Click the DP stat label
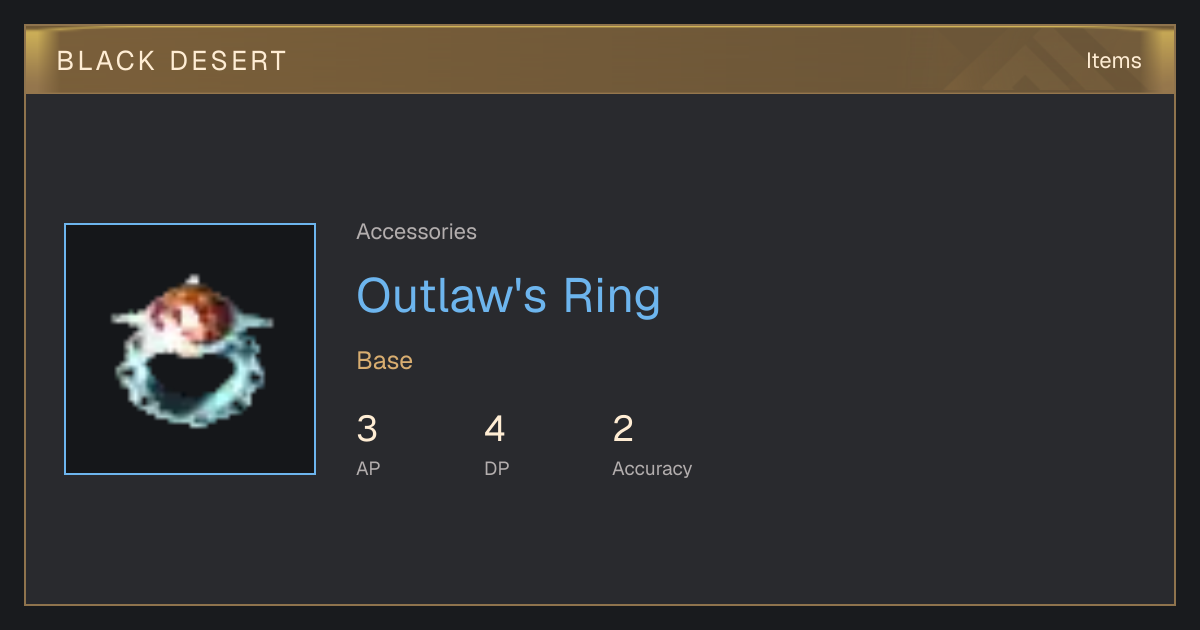Screen dimensions: 1200x630 [496, 468]
